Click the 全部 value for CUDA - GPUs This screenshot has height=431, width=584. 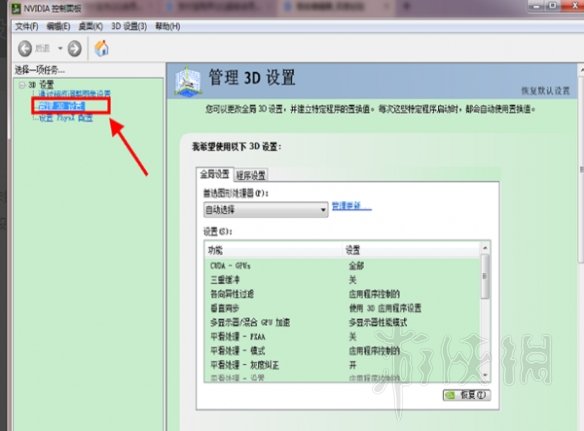pyautogui.click(x=356, y=266)
